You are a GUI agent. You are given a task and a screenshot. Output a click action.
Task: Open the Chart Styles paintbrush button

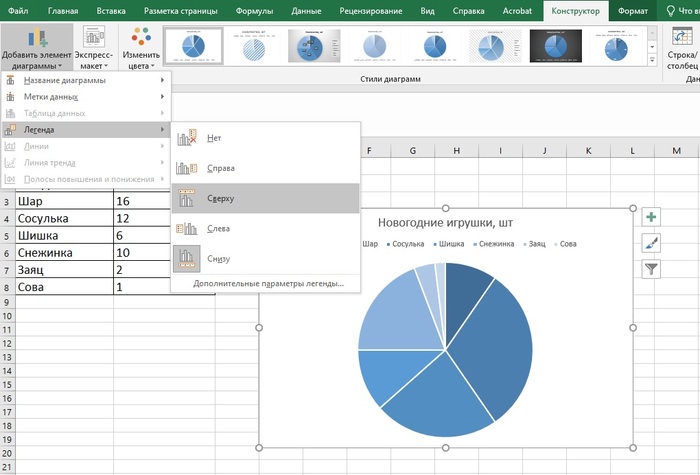click(x=651, y=243)
